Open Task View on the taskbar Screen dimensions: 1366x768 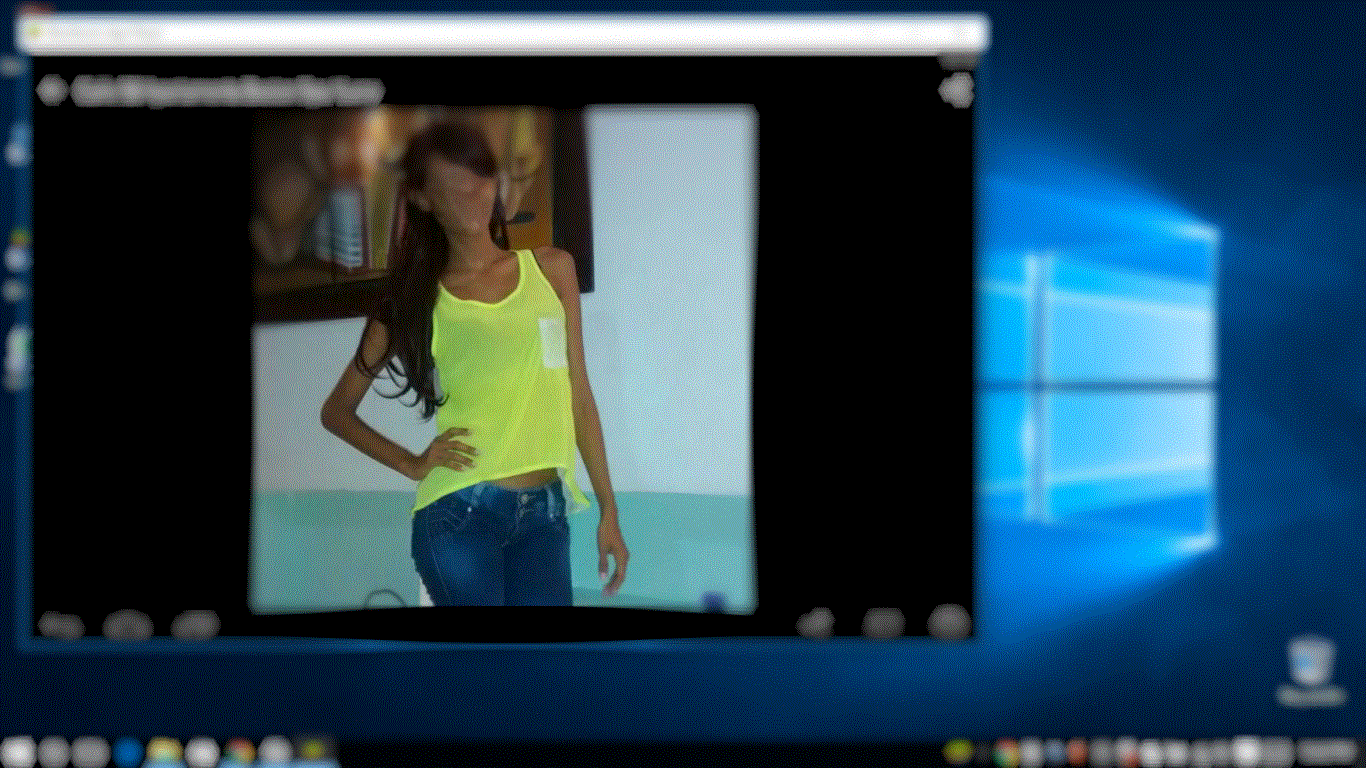(90, 750)
